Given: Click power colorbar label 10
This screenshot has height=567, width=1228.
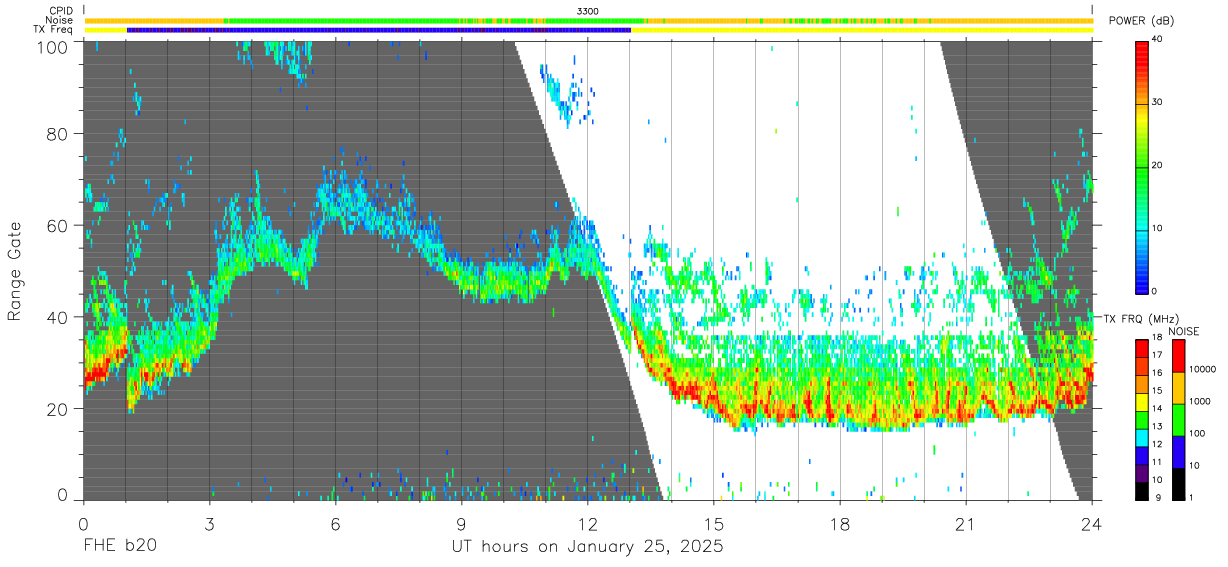Looking at the screenshot, I should [x=1157, y=228].
